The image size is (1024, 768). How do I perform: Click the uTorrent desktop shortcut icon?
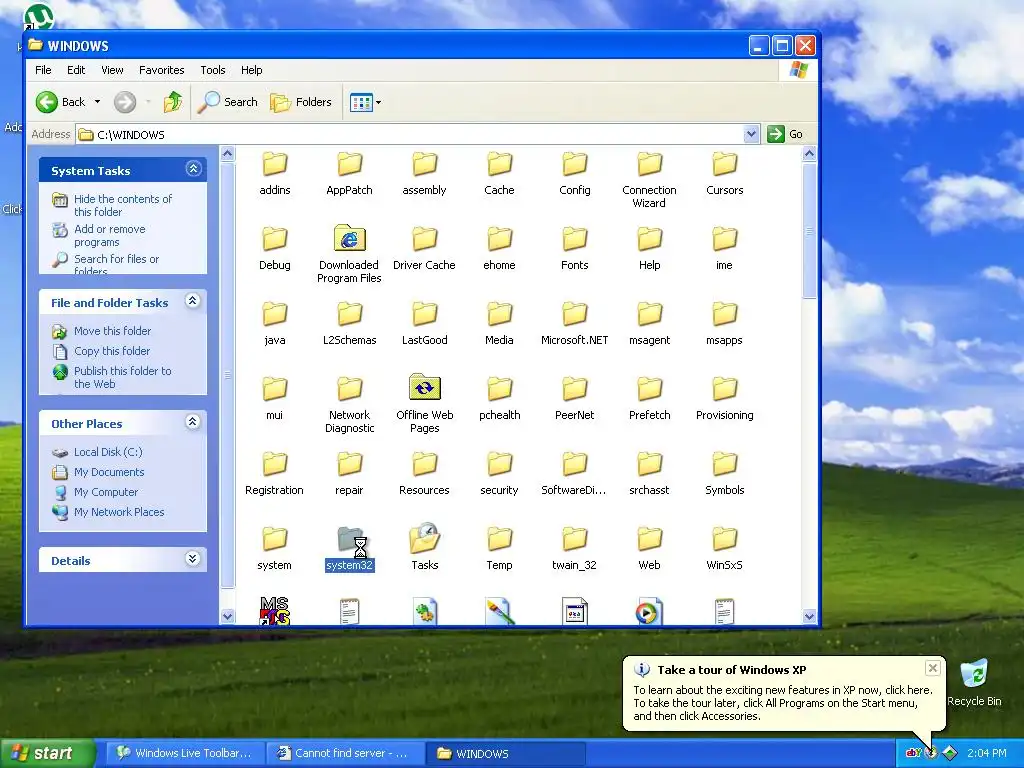pyautogui.click(x=39, y=16)
